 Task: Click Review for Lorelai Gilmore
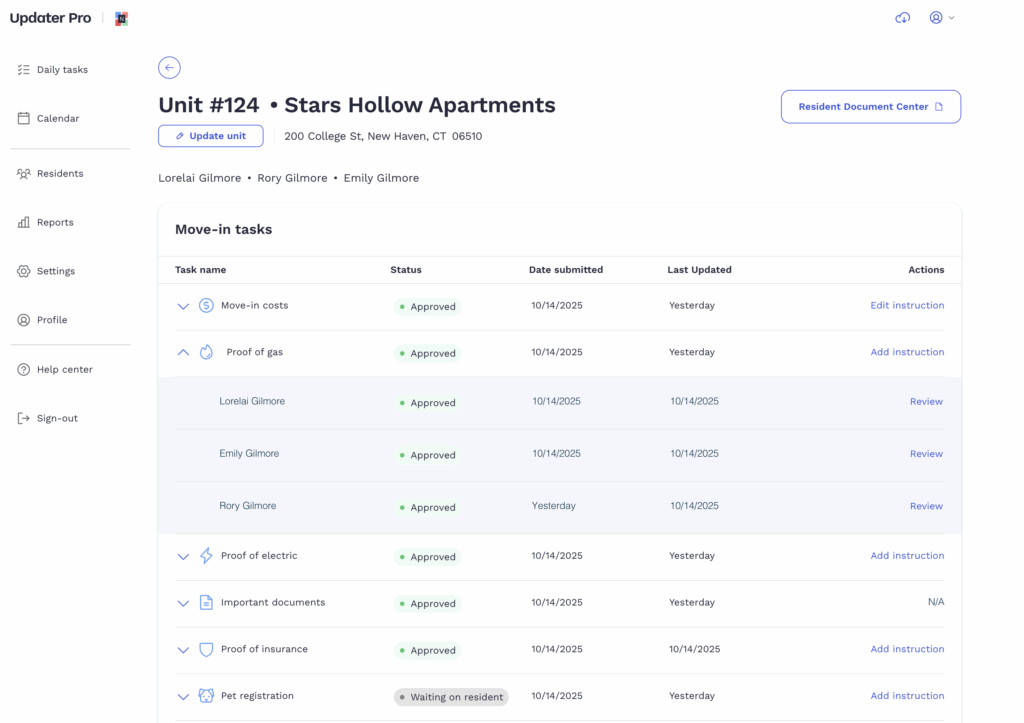click(926, 402)
